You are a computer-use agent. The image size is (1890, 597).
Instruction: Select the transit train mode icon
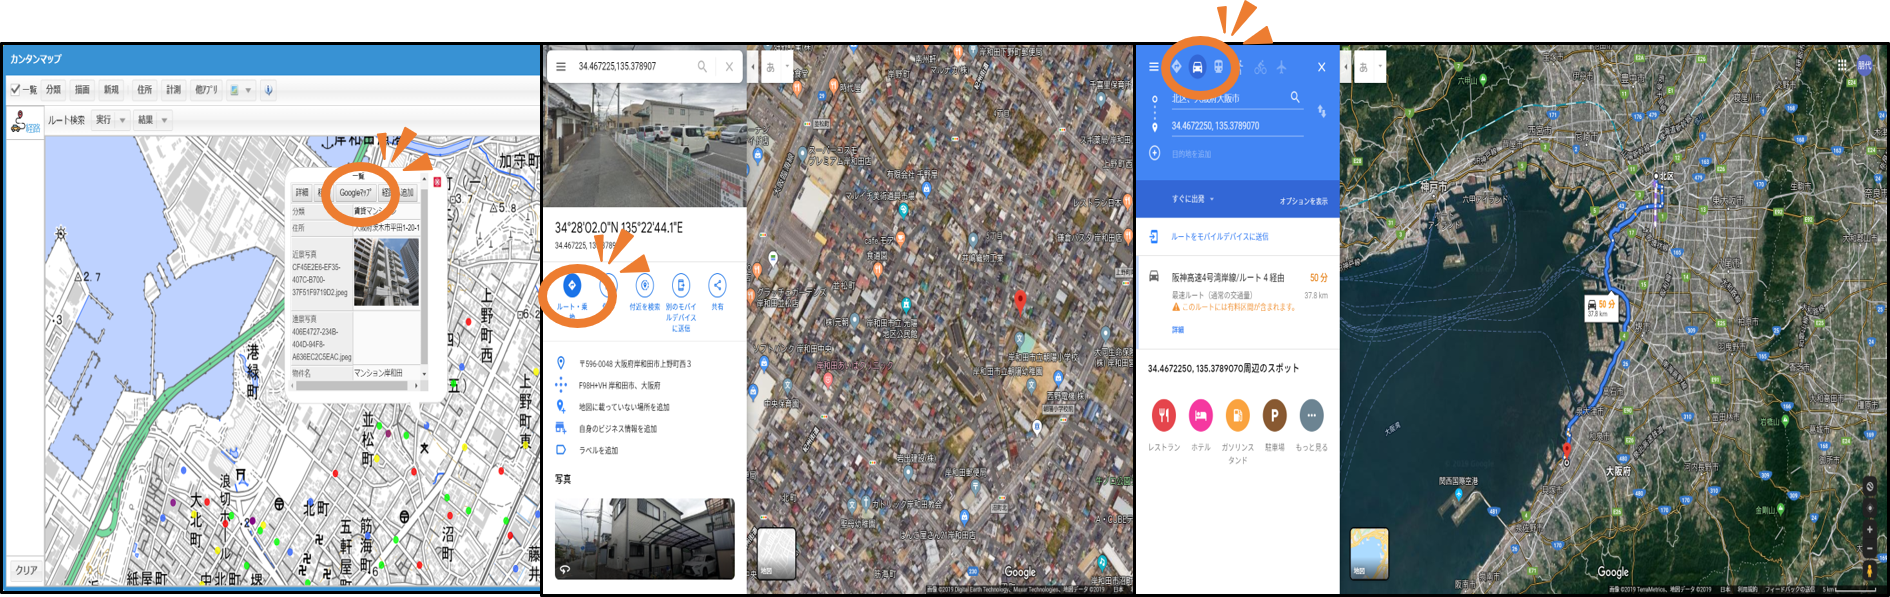(x=1218, y=67)
